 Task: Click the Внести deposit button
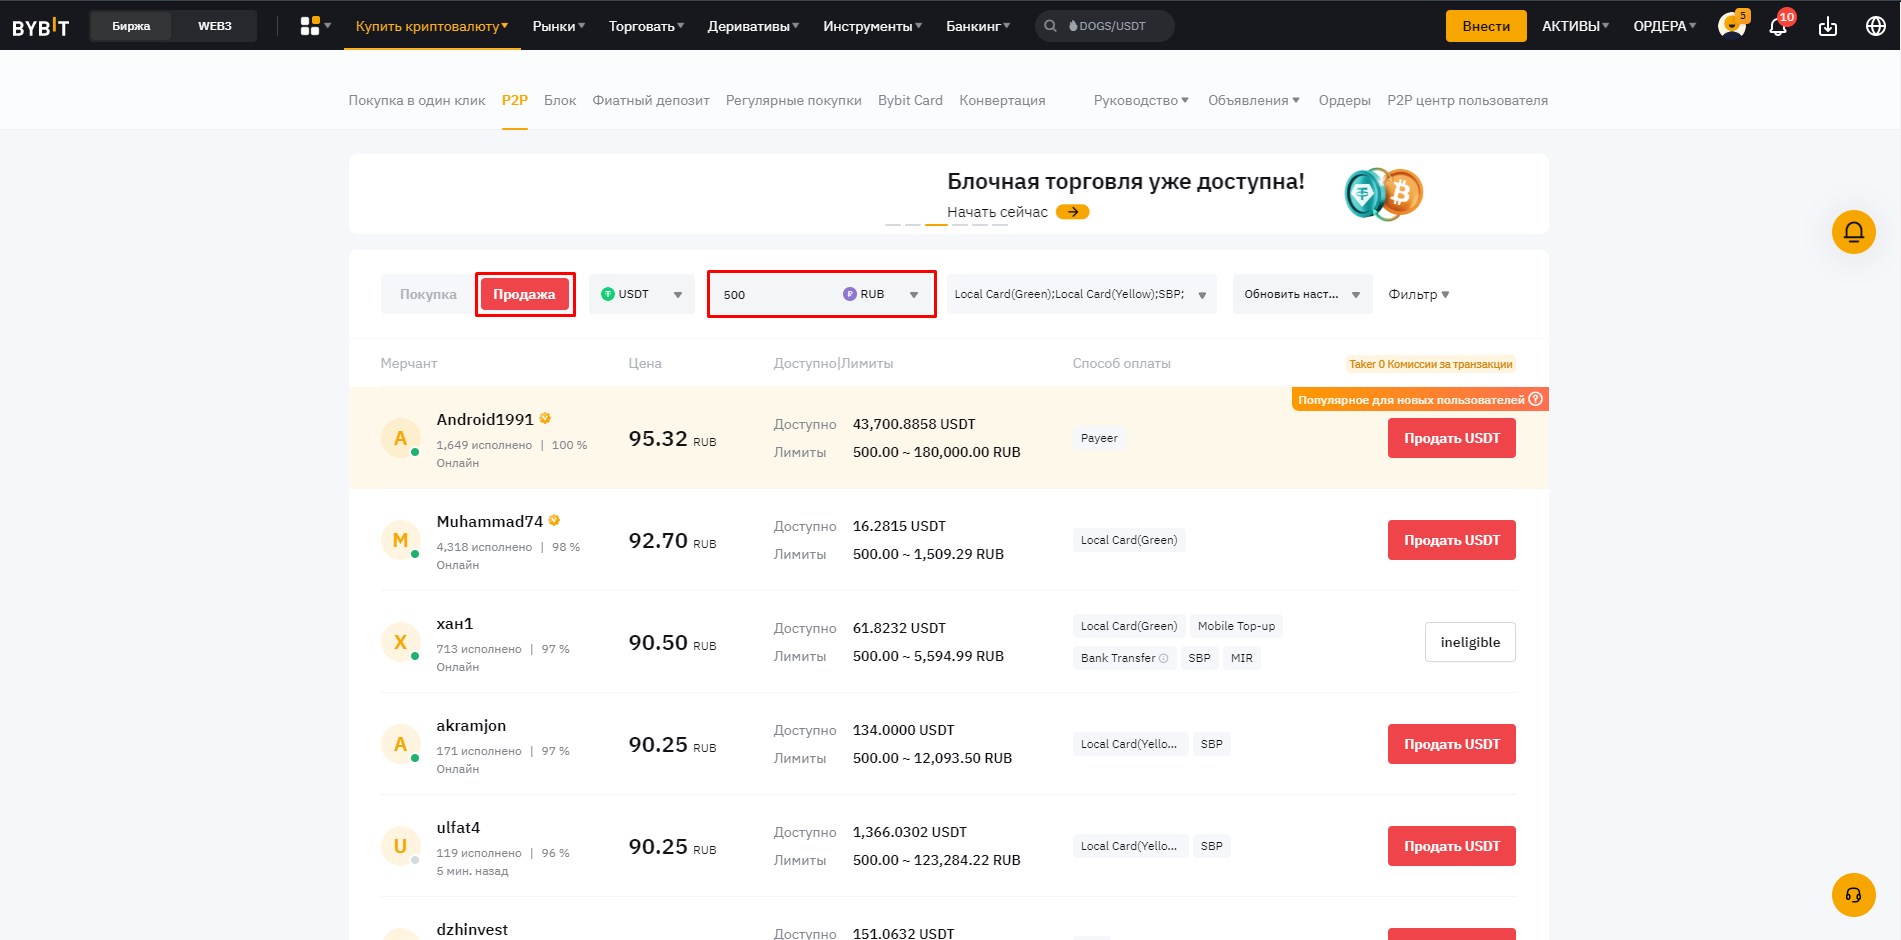[1486, 26]
